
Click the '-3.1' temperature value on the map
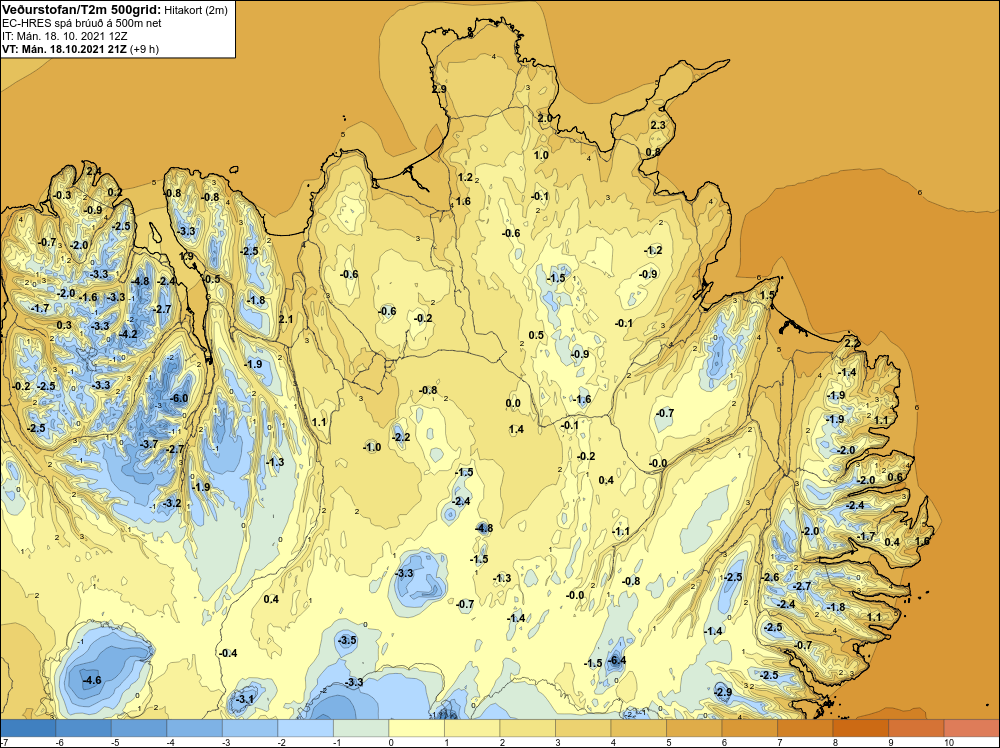tap(245, 699)
